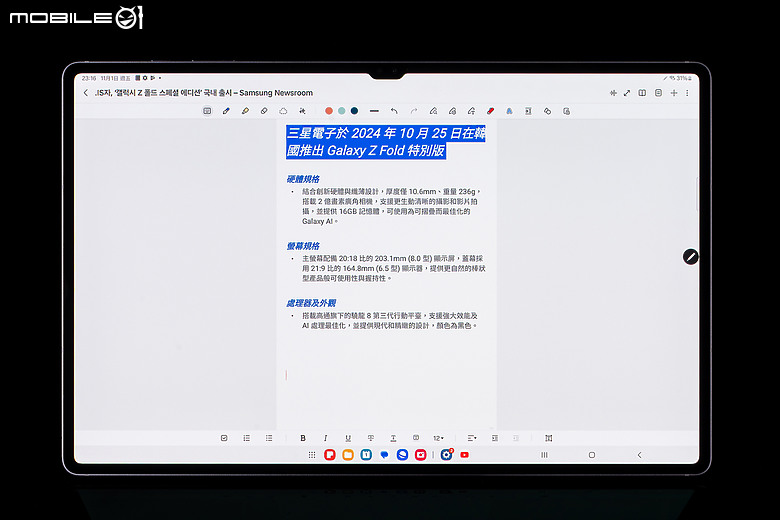780x520 pixels.
Task: Select the keyboard text mode icon
Action: coord(207,111)
